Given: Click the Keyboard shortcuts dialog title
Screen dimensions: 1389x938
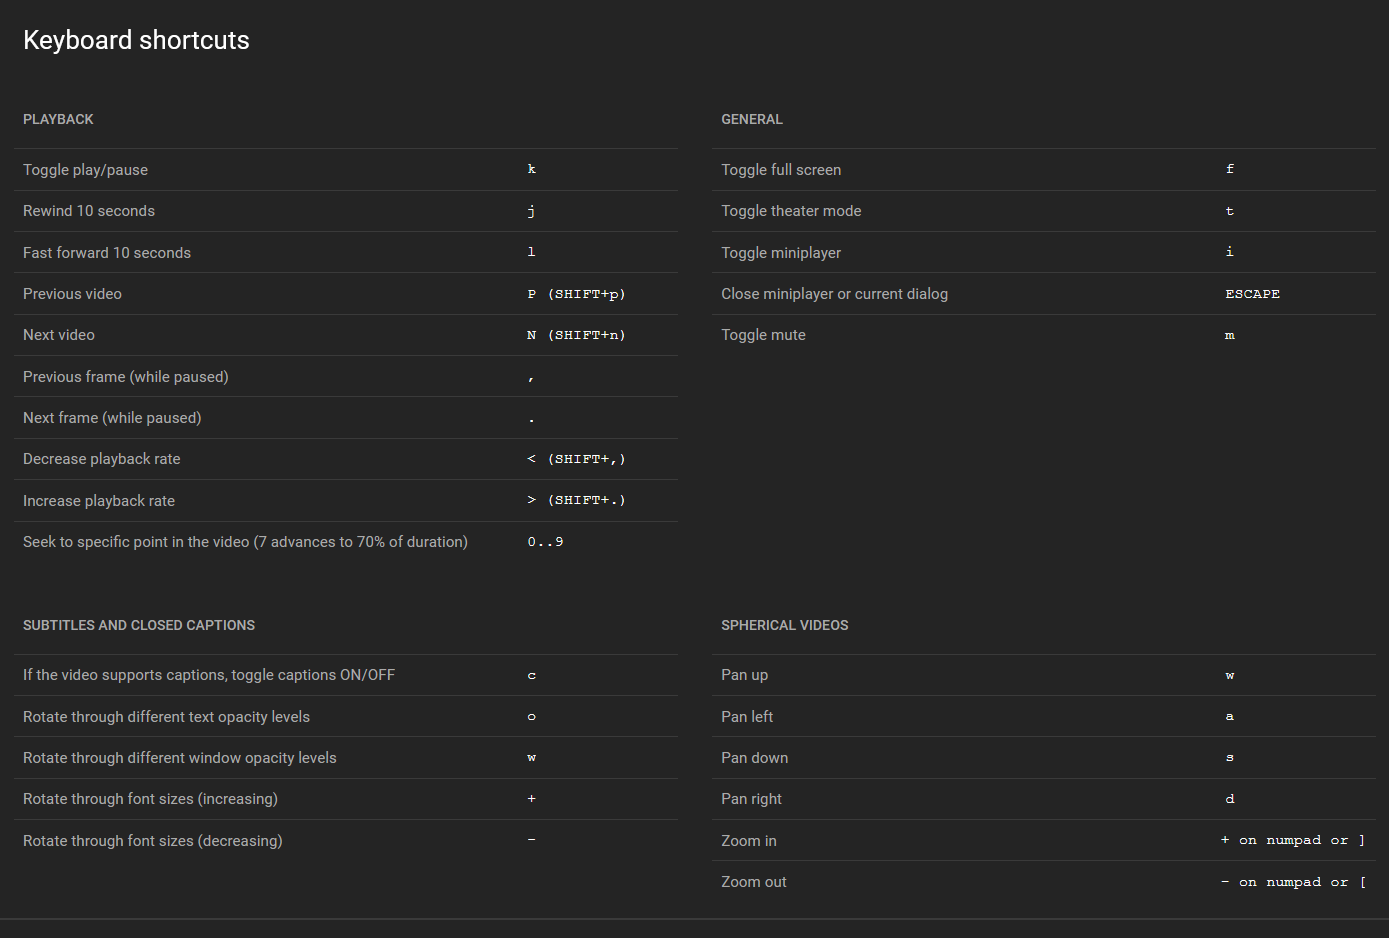Looking at the screenshot, I should click(136, 40).
